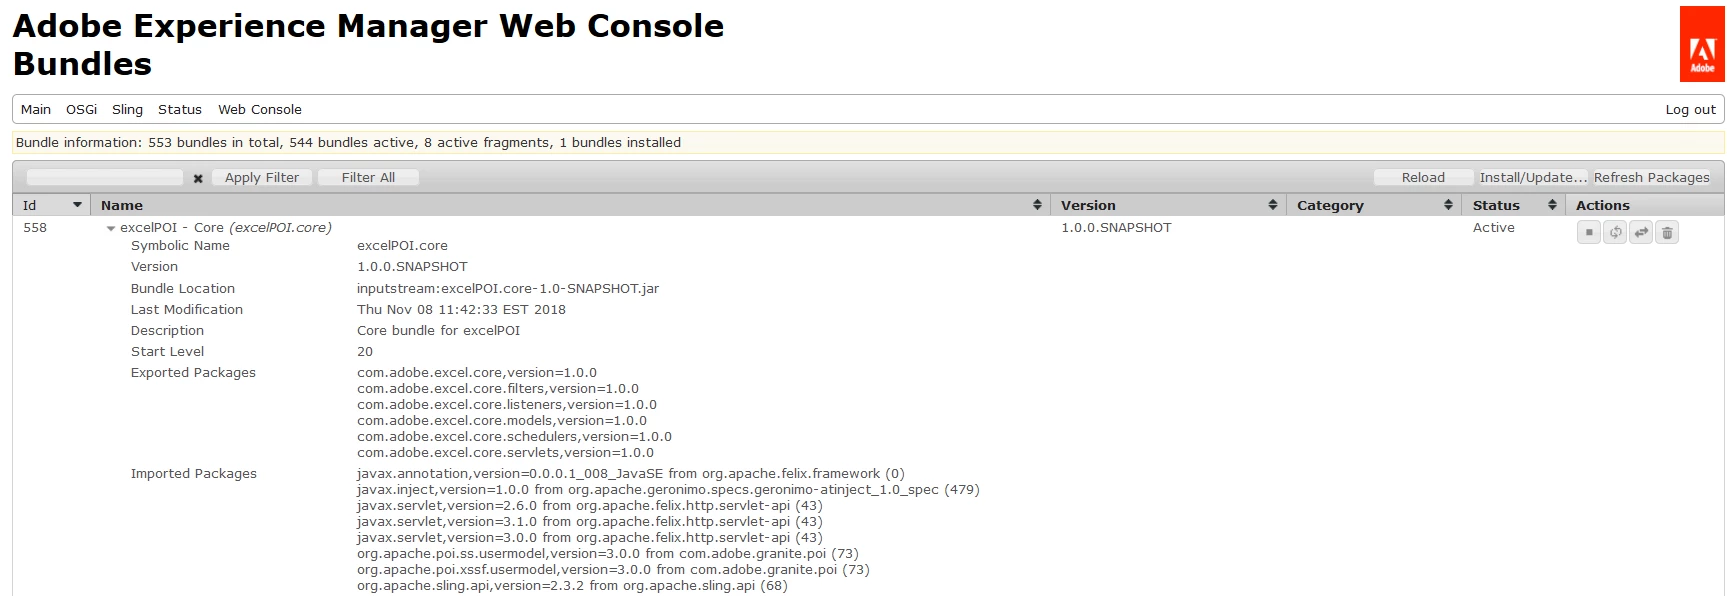
Task: Click the javax.inject imported package line
Action: (668, 490)
